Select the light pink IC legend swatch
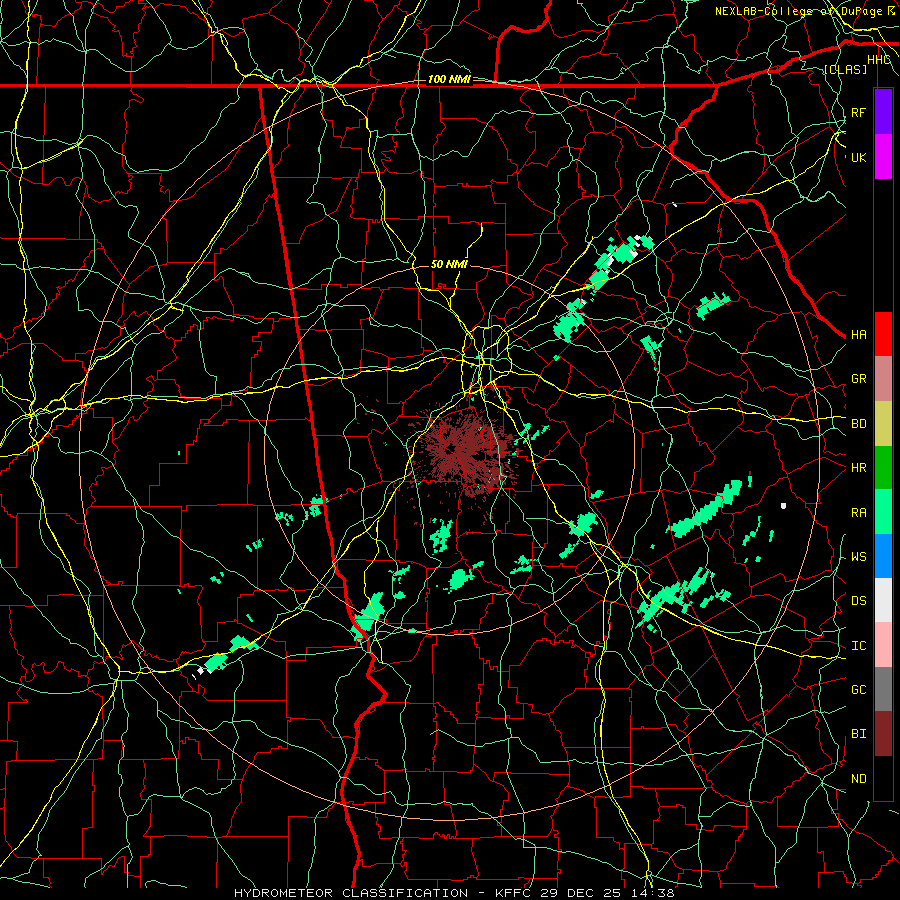The height and width of the screenshot is (900, 900). [x=883, y=645]
